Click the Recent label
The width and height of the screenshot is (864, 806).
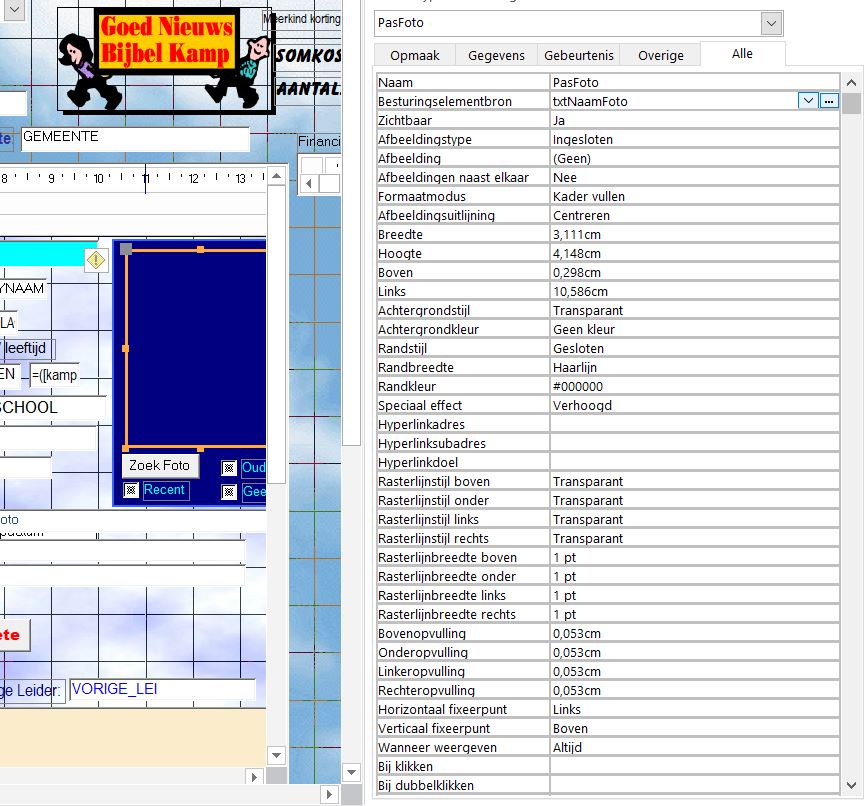[165, 490]
